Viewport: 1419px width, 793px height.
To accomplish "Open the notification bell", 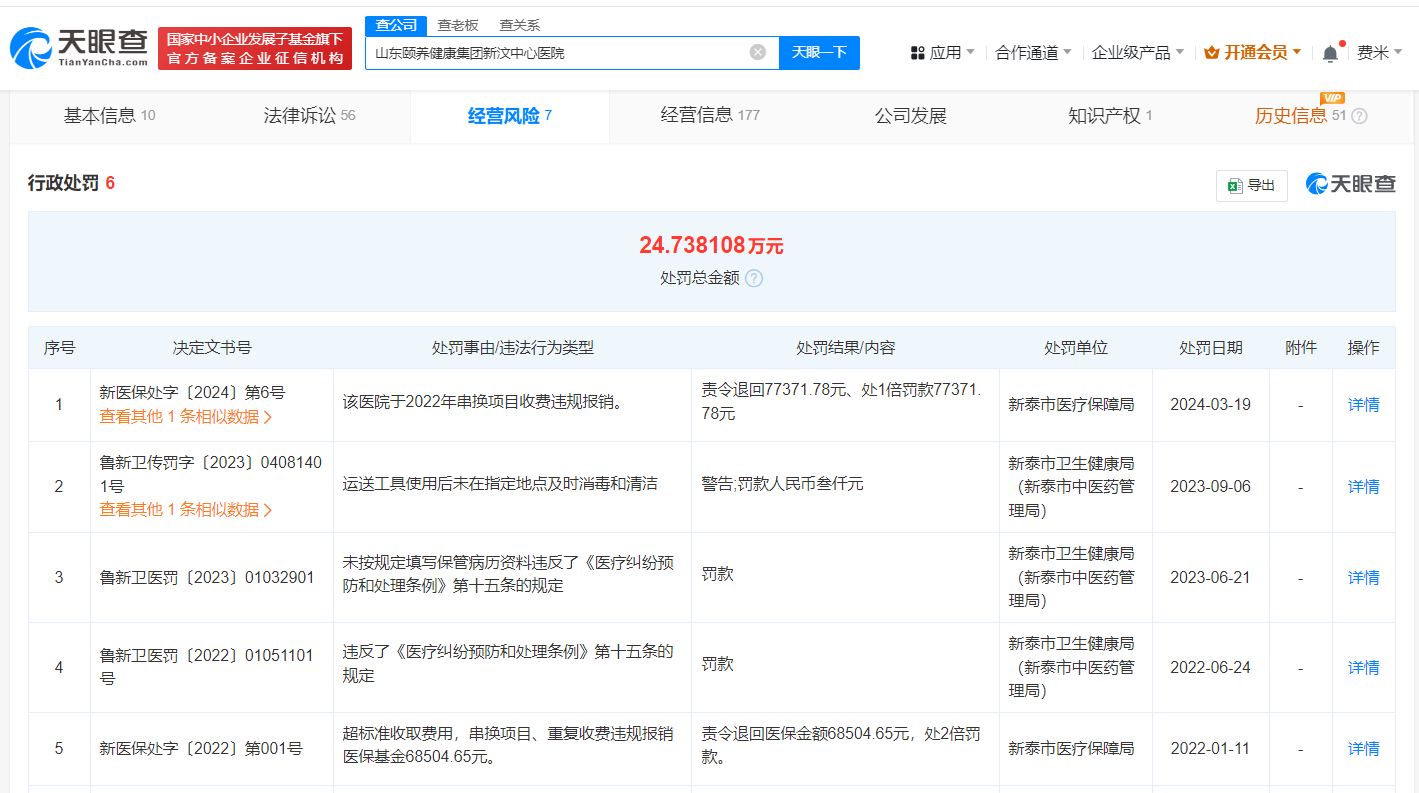I will point(1329,53).
